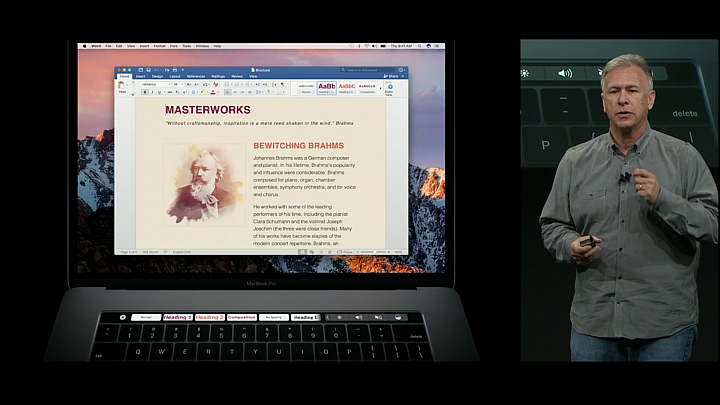Viewport: 720px width, 405px height.
Task: Click the Share button in Word
Action: point(391,76)
